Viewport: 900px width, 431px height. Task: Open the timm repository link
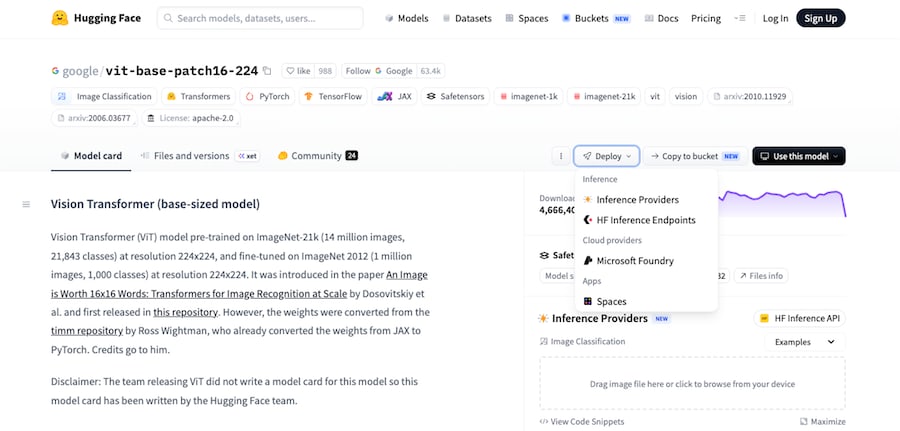click(87, 331)
